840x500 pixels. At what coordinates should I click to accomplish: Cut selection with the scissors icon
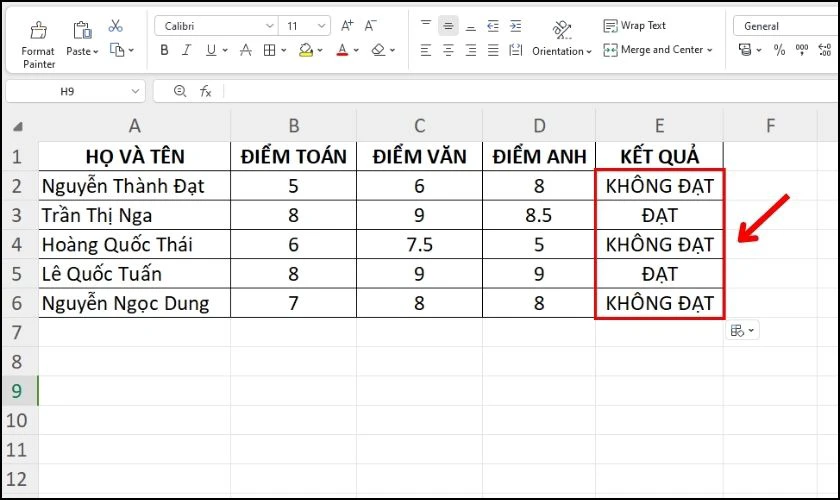click(116, 25)
